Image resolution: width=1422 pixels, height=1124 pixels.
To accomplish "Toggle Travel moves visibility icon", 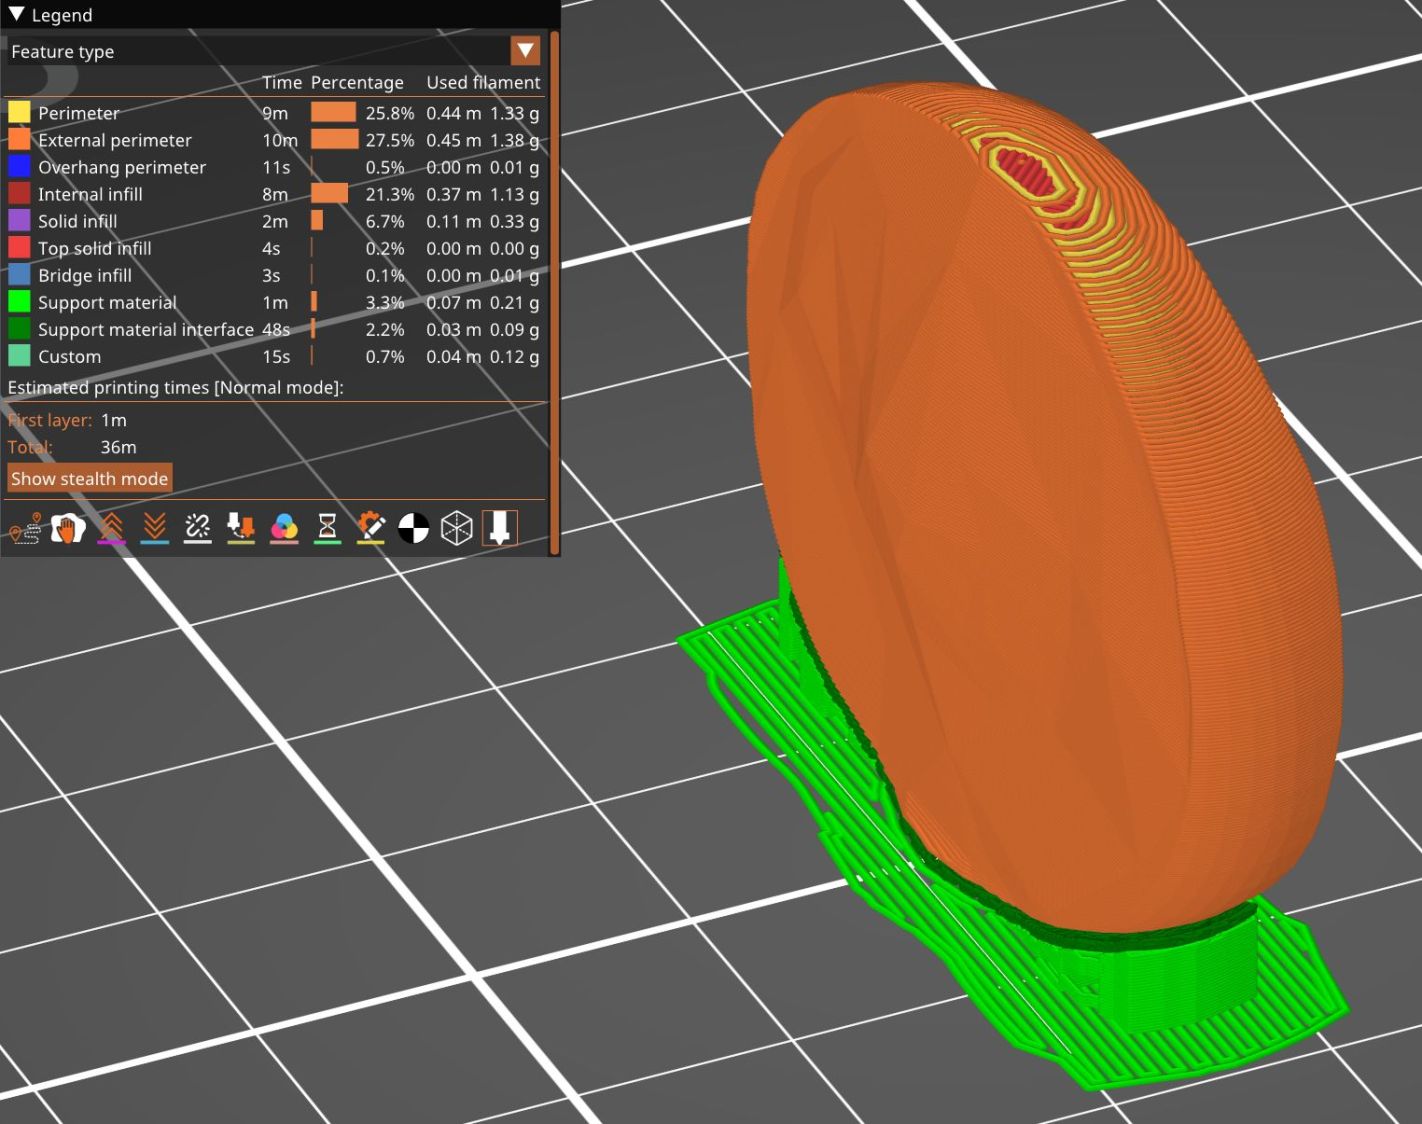I will (x=25, y=528).
